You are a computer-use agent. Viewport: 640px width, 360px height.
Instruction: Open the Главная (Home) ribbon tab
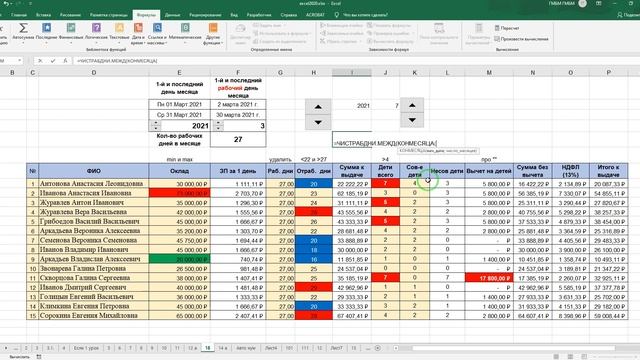[x=19, y=15]
